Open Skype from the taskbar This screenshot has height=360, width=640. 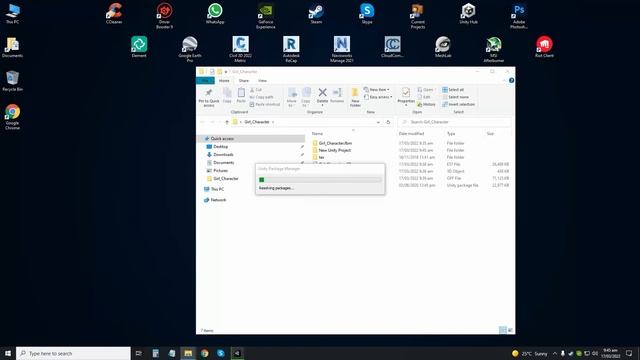click(x=221, y=353)
